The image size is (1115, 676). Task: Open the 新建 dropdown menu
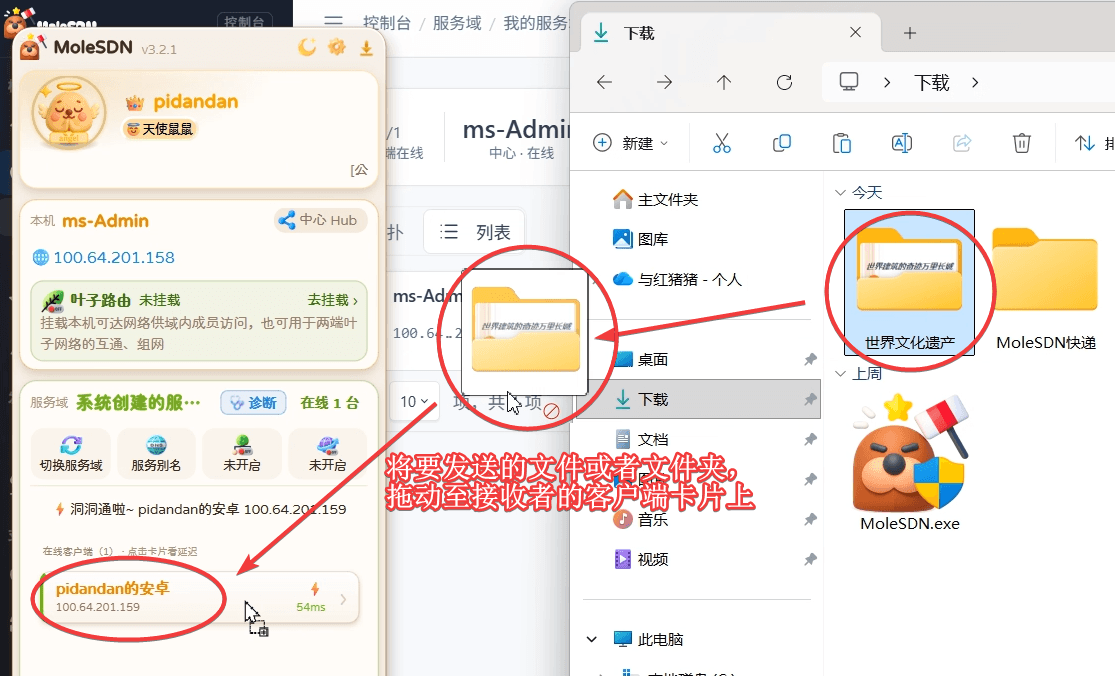[x=631, y=143]
